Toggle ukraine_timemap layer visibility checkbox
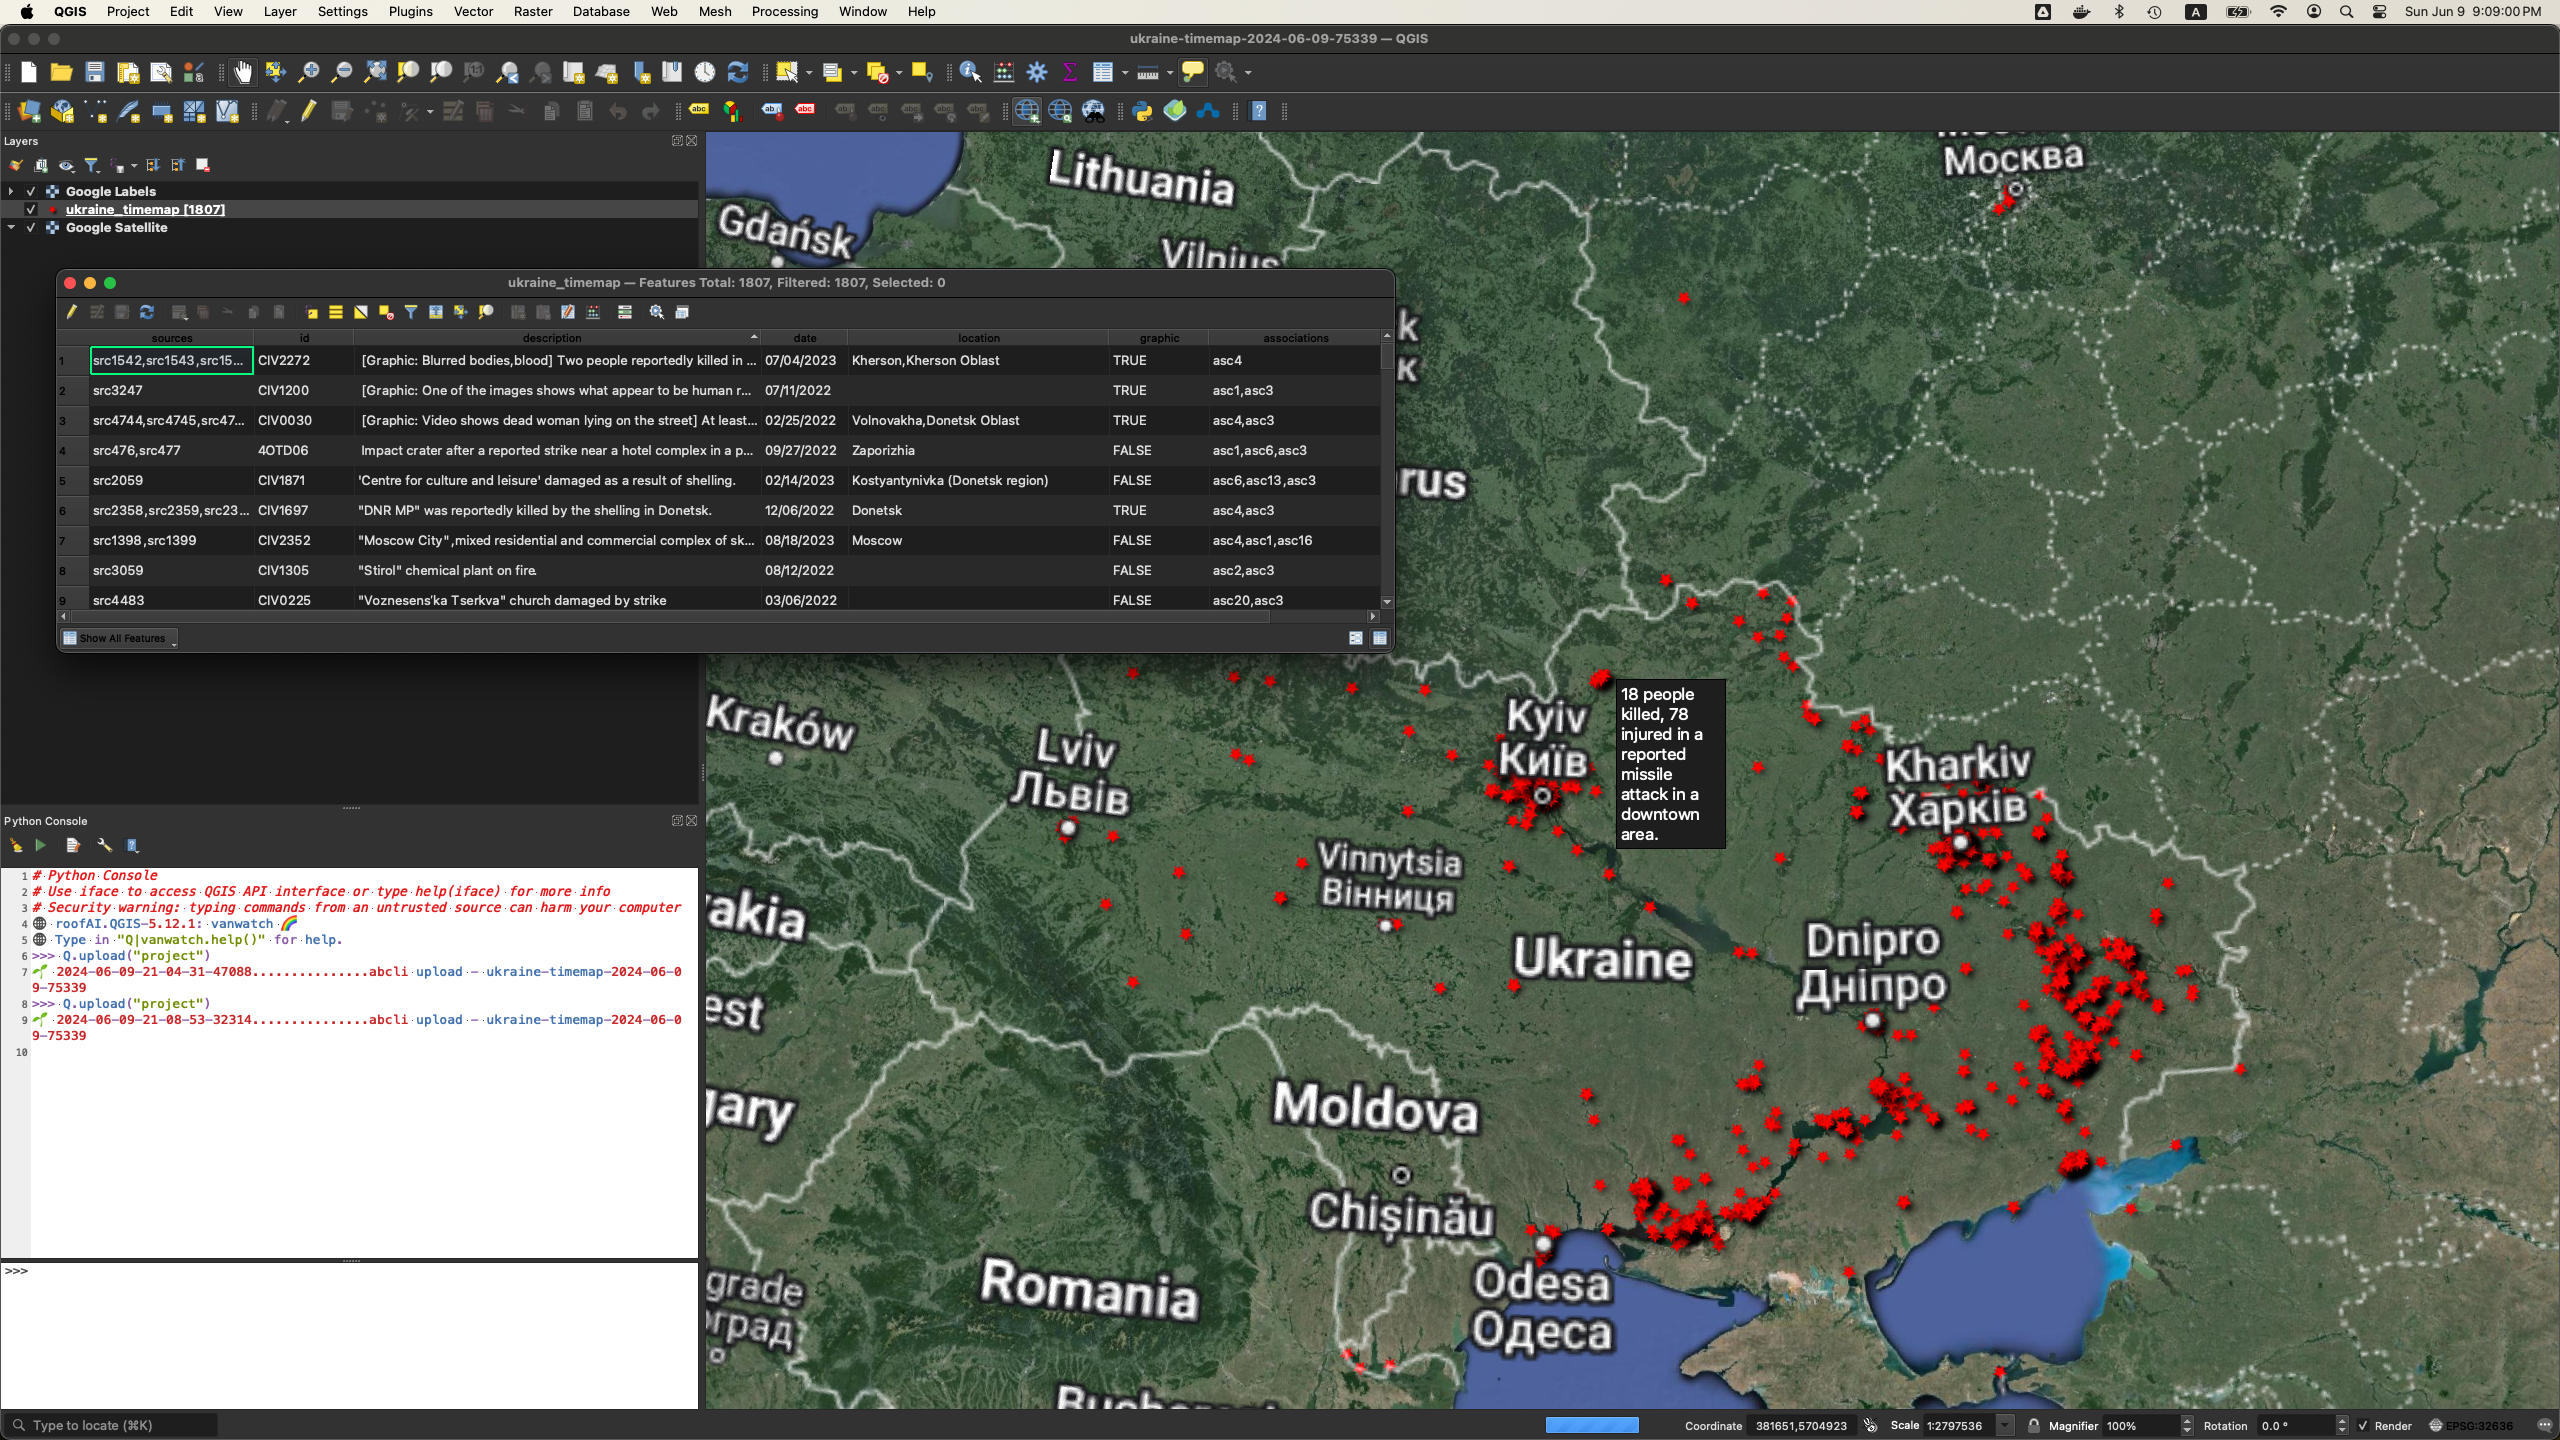Viewport: 2560px width, 1440px height. pyautogui.click(x=31, y=209)
